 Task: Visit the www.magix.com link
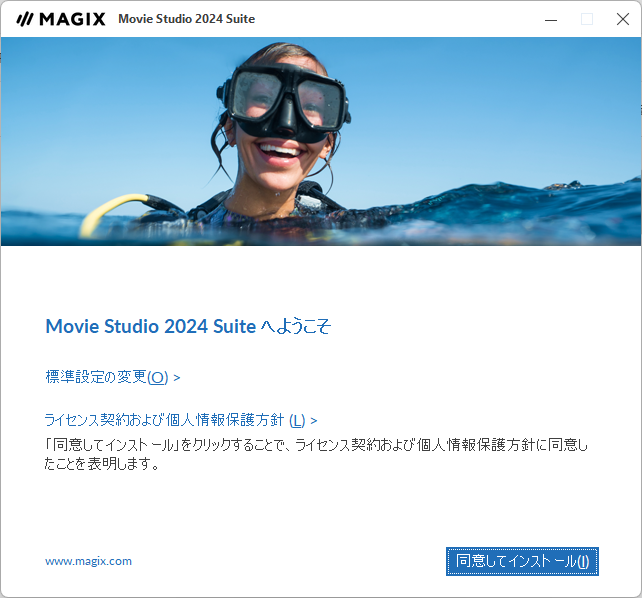point(88,561)
